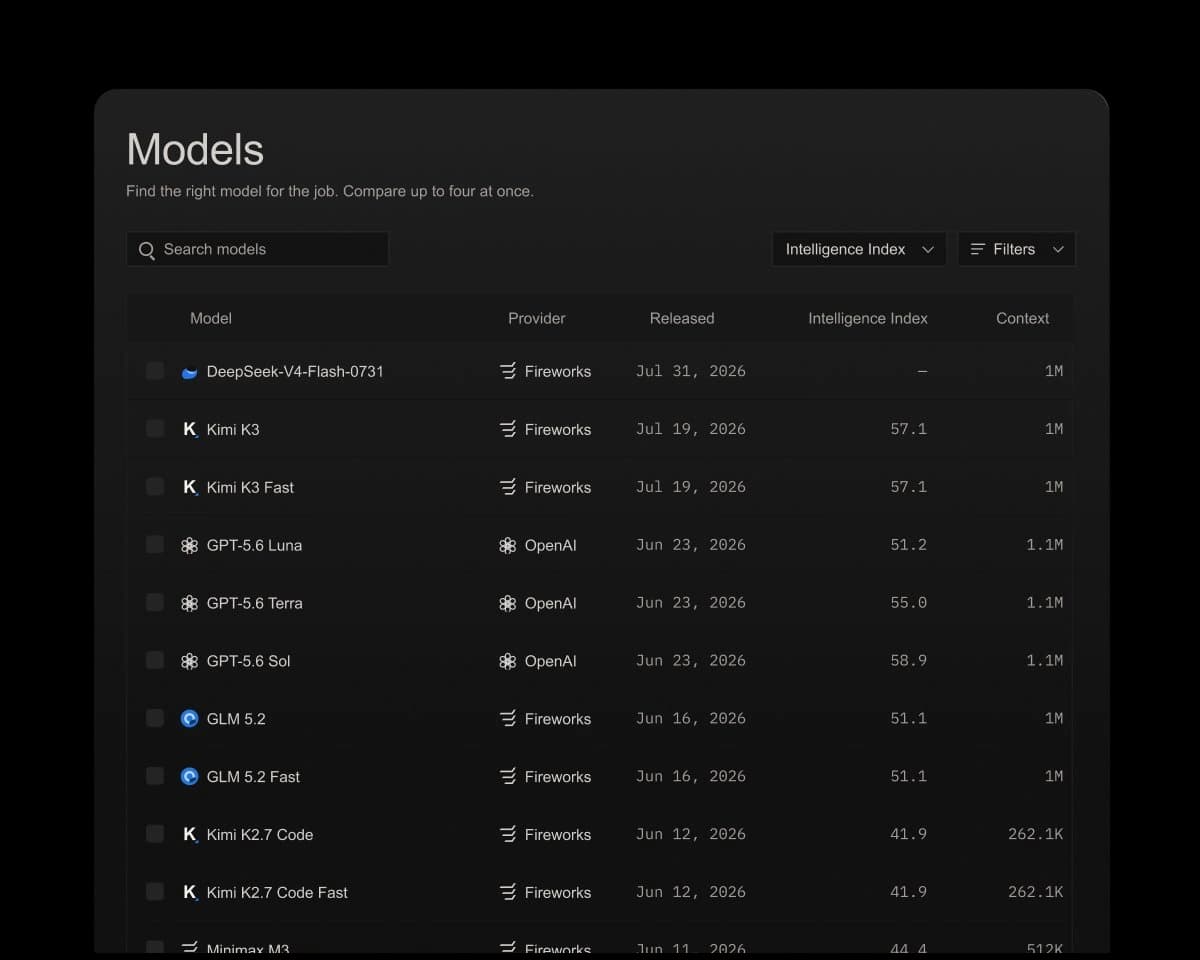Viewport: 1200px width, 960px height.
Task: Click Fireworks icon in GLM 5.2 Fast row
Action: [x=508, y=776]
